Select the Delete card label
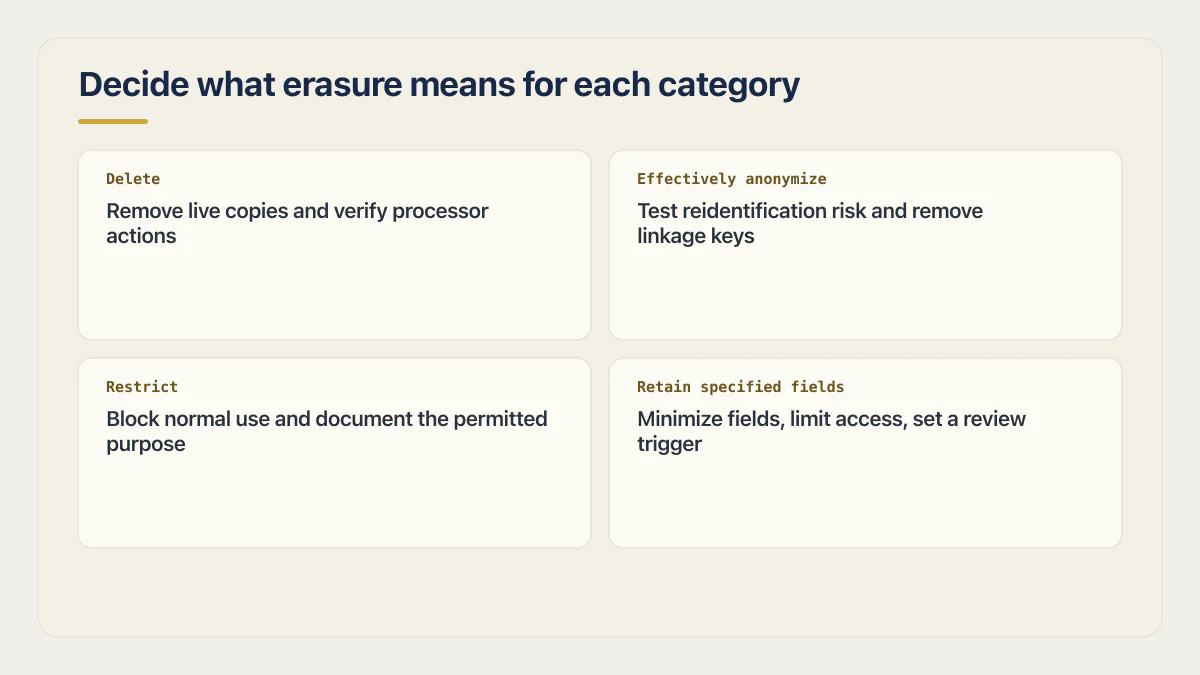 [133, 179]
